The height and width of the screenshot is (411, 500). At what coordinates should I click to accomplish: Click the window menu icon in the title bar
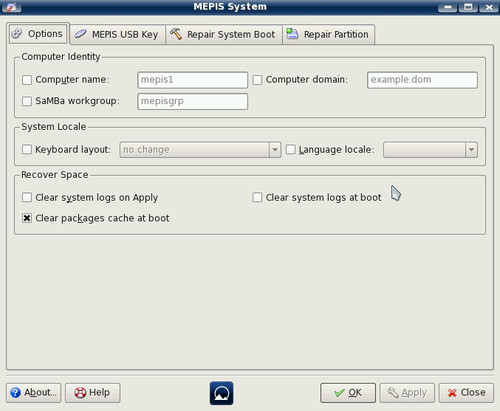pyautogui.click(x=11, y=7)
